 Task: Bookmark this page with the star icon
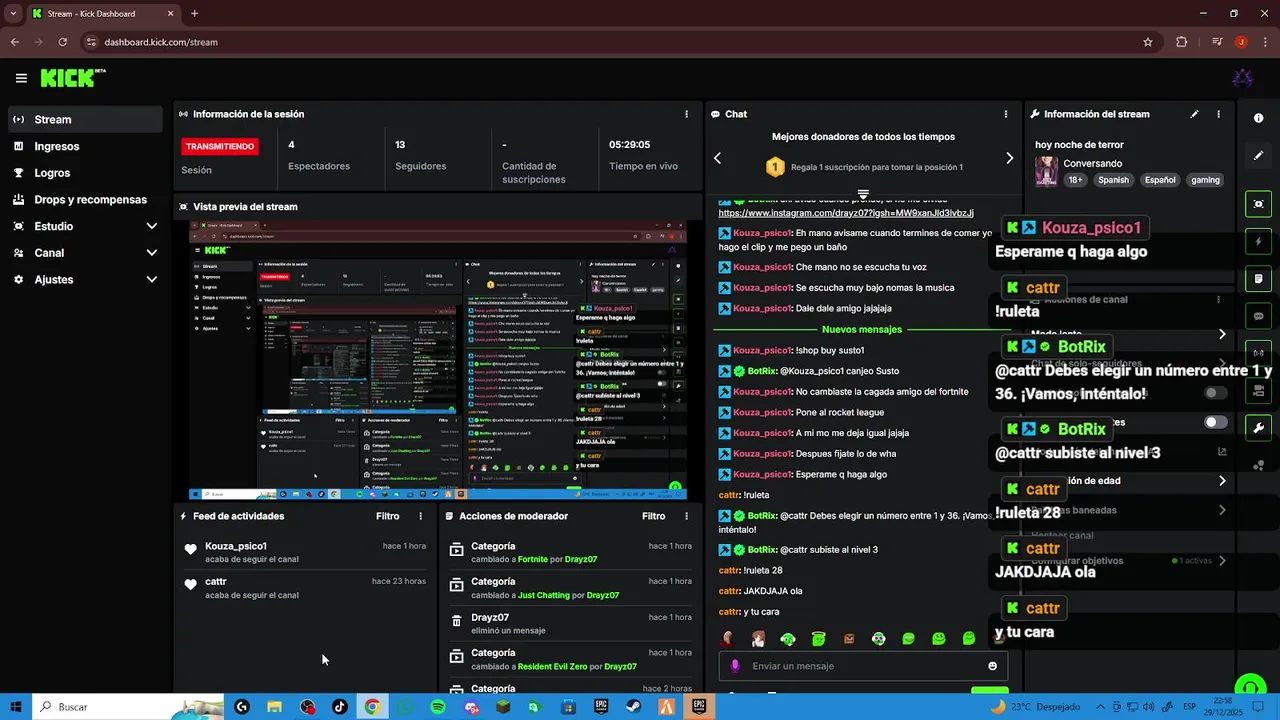(x=1148, y=42)
